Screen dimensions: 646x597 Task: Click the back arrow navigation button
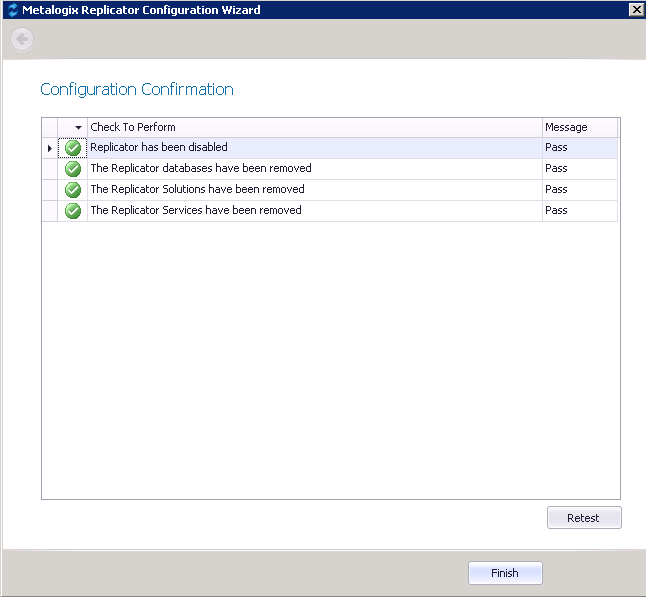pyautogui.click(x=22, y=39)
